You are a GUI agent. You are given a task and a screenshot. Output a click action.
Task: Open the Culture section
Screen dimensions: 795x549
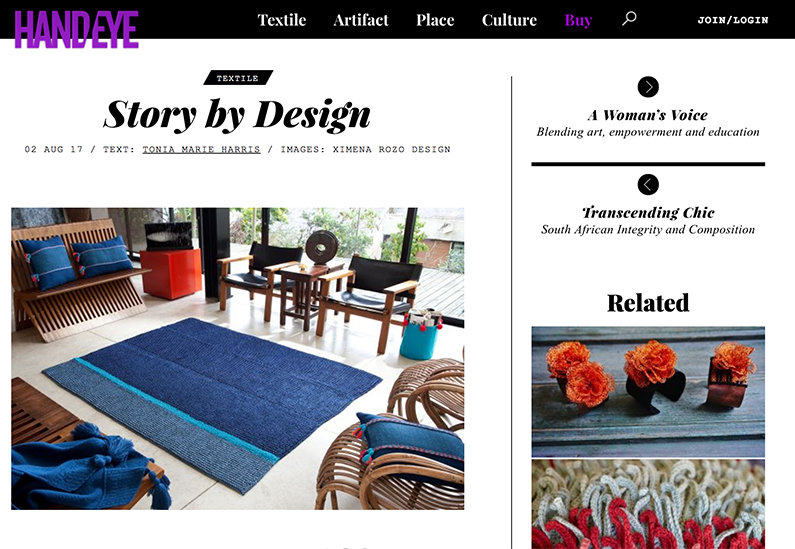[x=509, y=20]
